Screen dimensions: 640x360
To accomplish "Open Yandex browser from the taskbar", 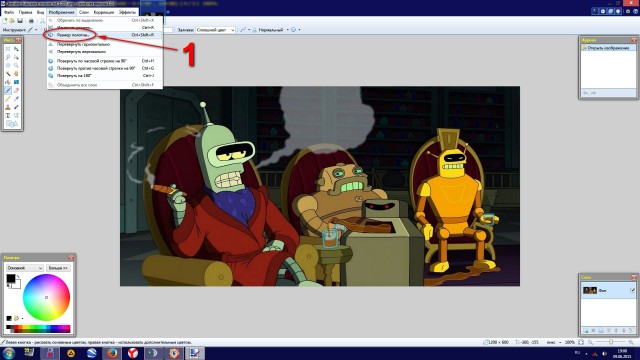I will 133,353.
